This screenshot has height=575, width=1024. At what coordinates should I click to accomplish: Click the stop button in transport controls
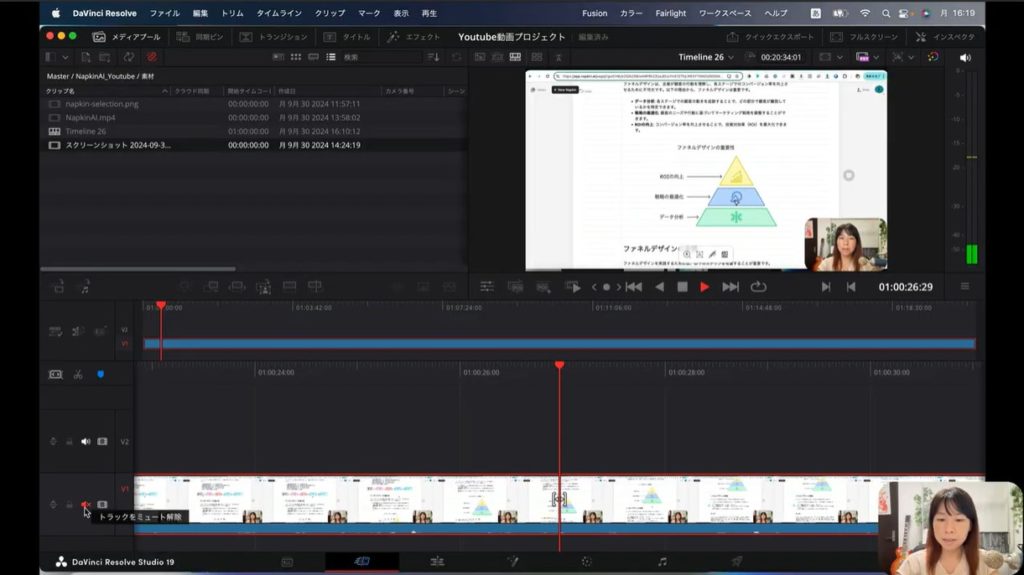click(x=682, y=287)
